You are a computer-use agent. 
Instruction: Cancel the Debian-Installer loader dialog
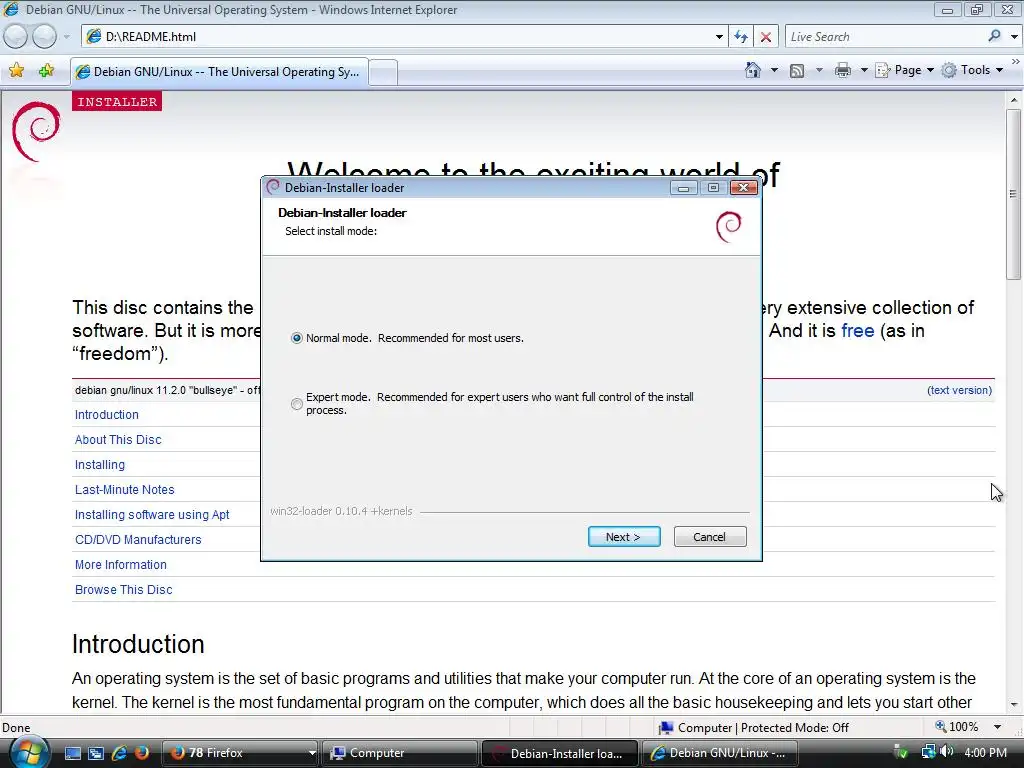(709, 537)
